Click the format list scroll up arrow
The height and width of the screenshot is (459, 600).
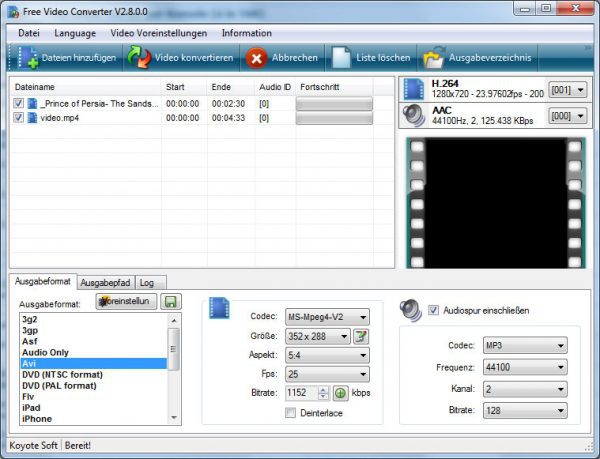pos(174,320)
